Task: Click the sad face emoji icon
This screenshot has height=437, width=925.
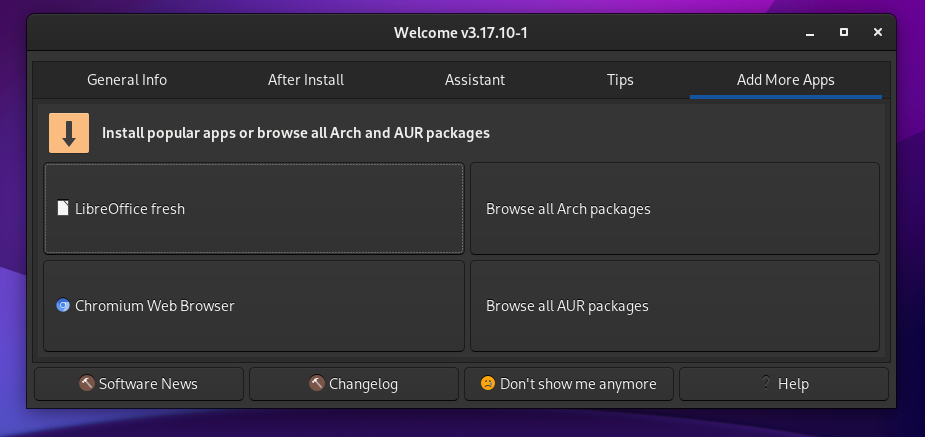Action: 487,384
